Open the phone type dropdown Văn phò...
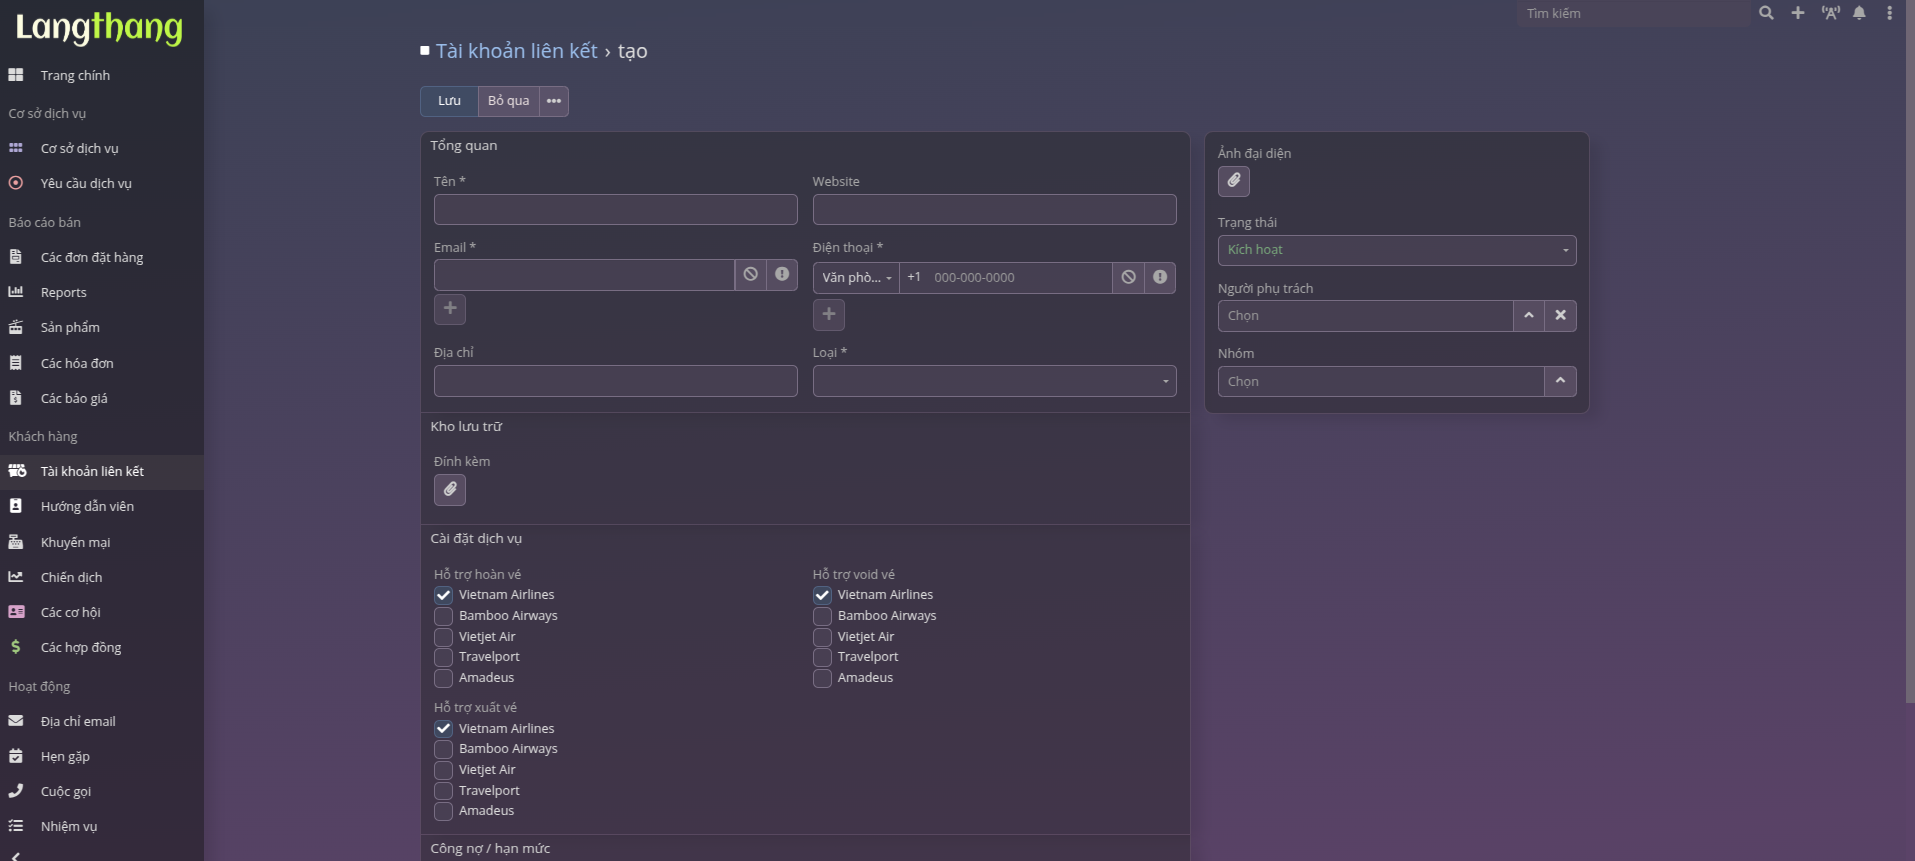Viewport: 1915px width, 861px height. 856,278
